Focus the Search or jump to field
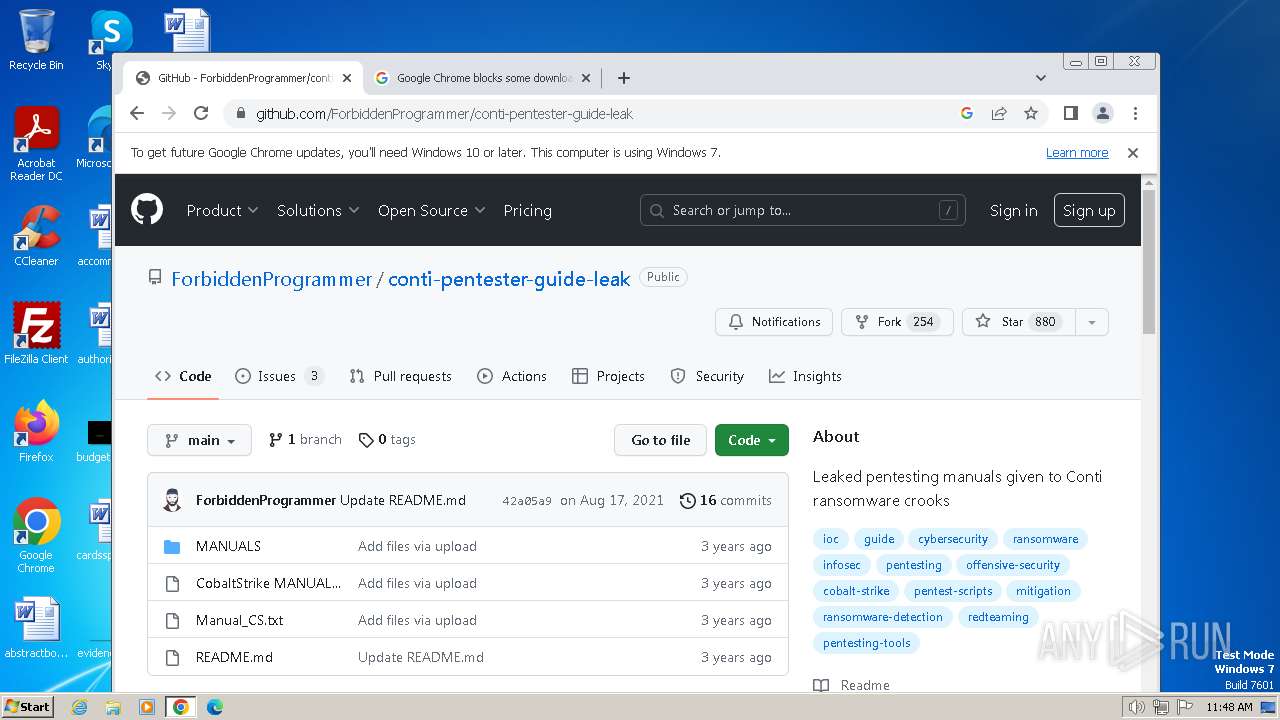Screen dimensions: 1280x720 pyautogui.click(x=803, y=210)
